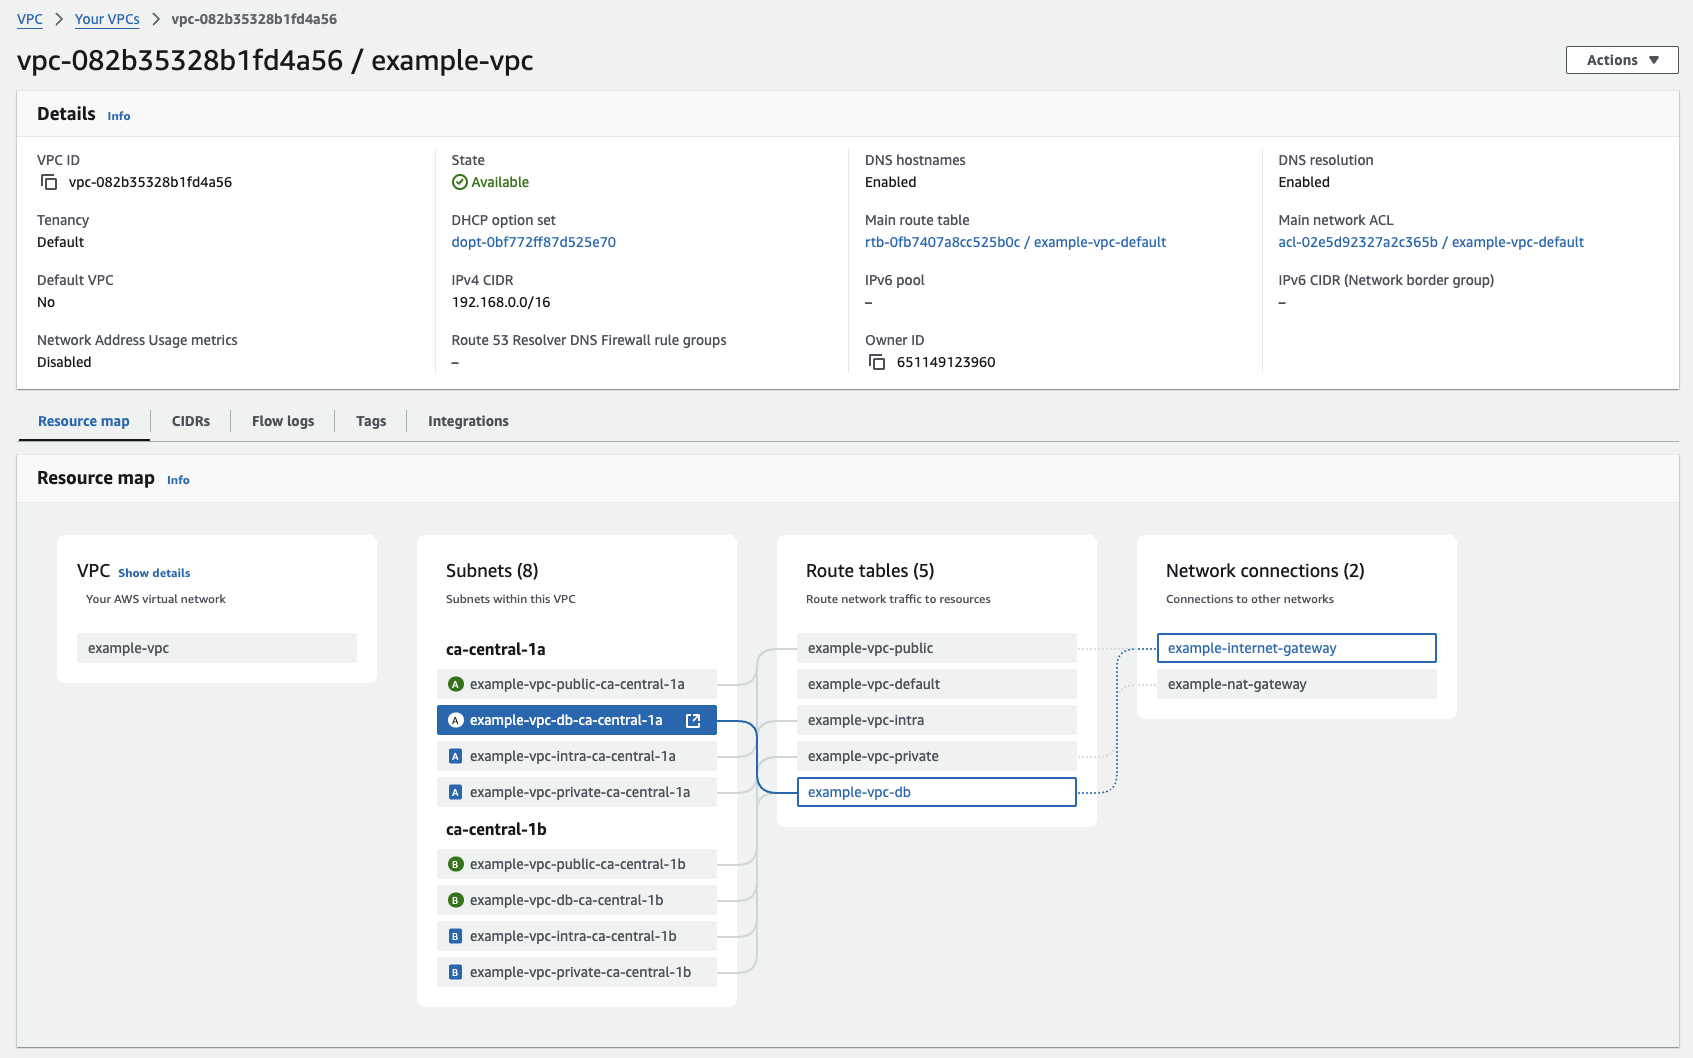Copy the VPC ID using the copy icon
Screen dimensions: 1693x1058
[48, 182]
